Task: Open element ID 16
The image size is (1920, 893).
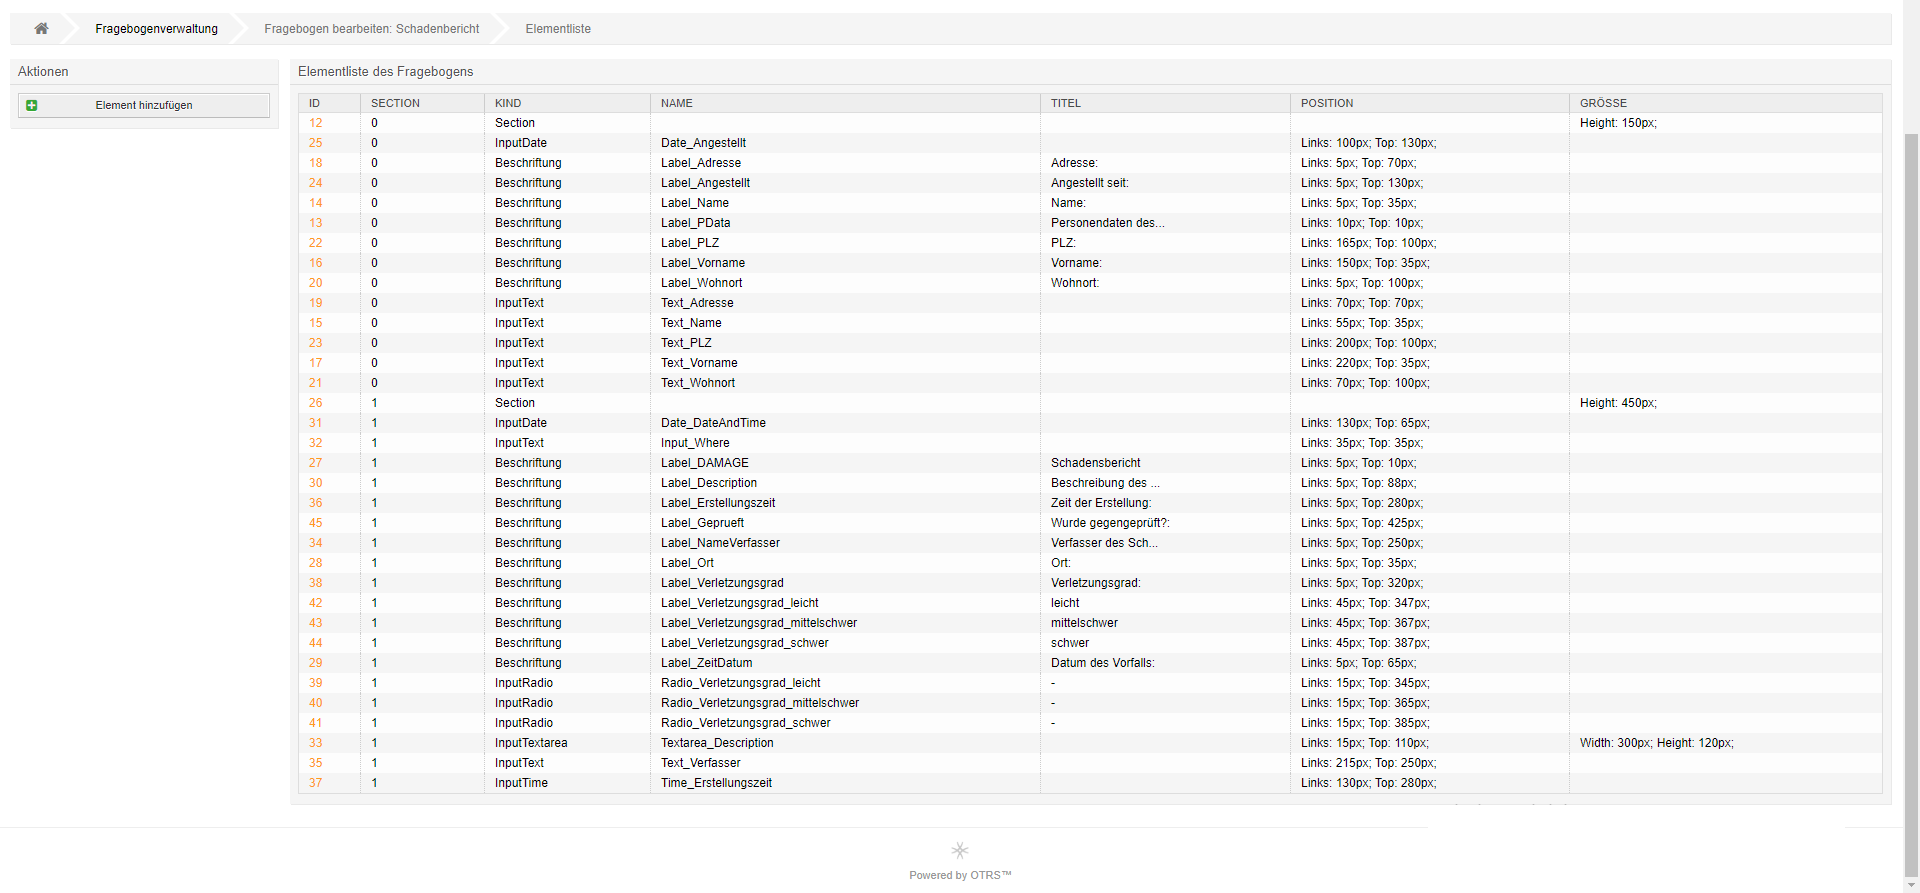Action: coord(316,263)
